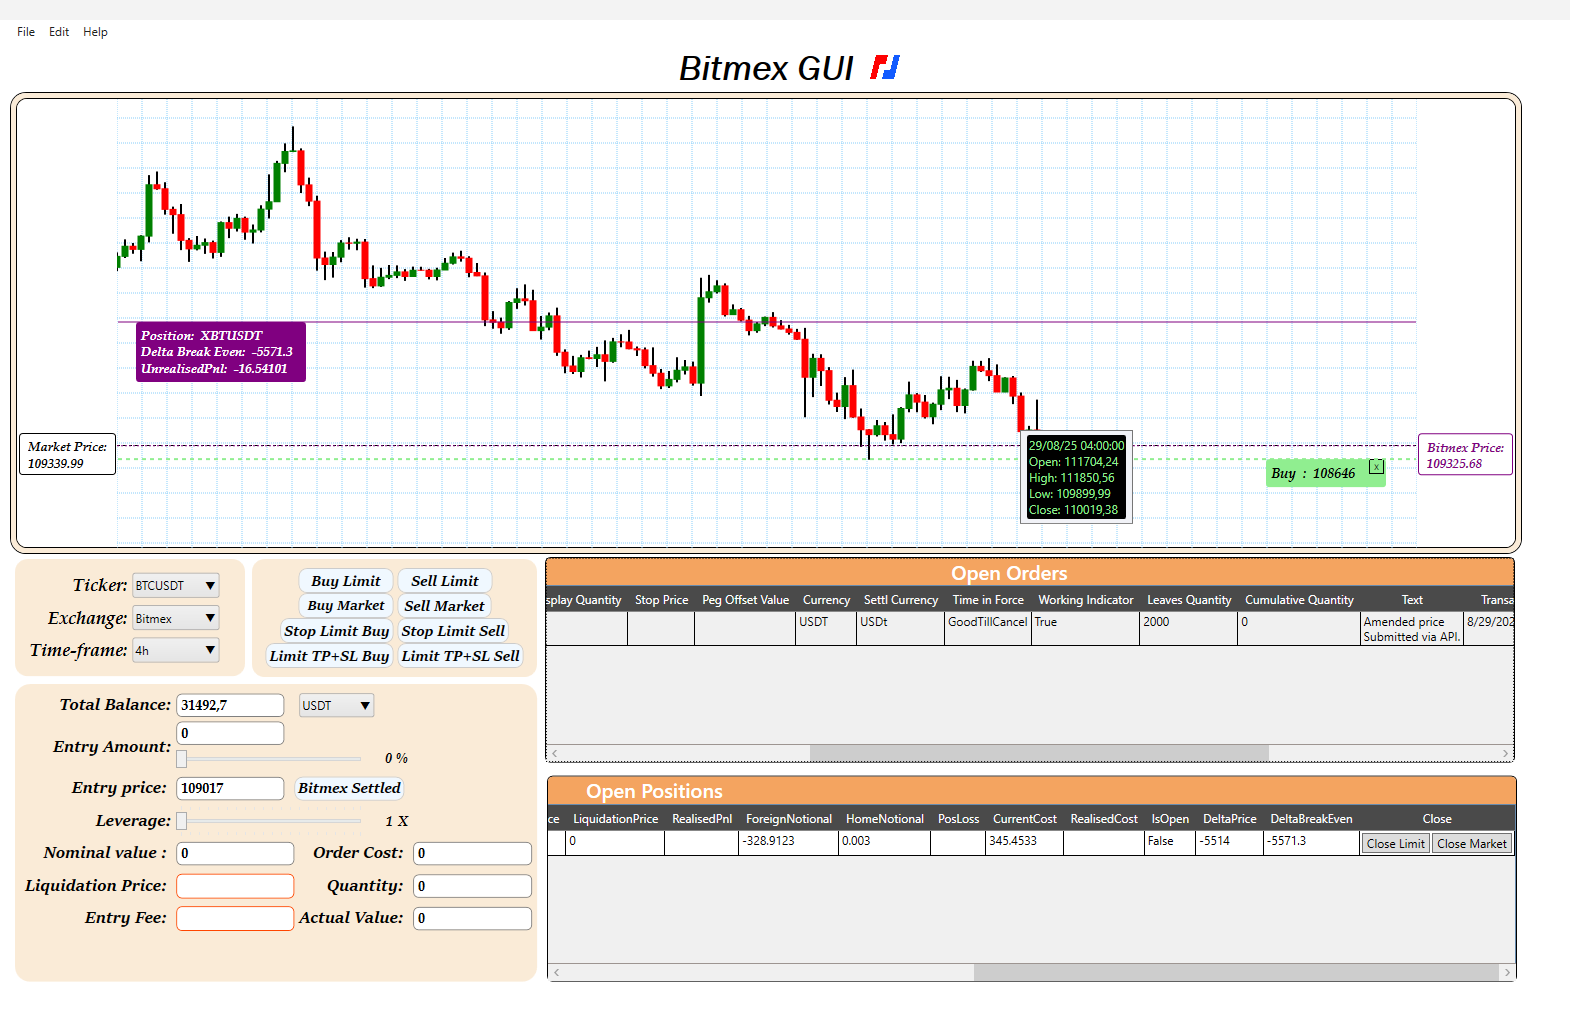
Task: Expand the Ticker dropdown showing BTCUSDT
Action: click(176, 585)
